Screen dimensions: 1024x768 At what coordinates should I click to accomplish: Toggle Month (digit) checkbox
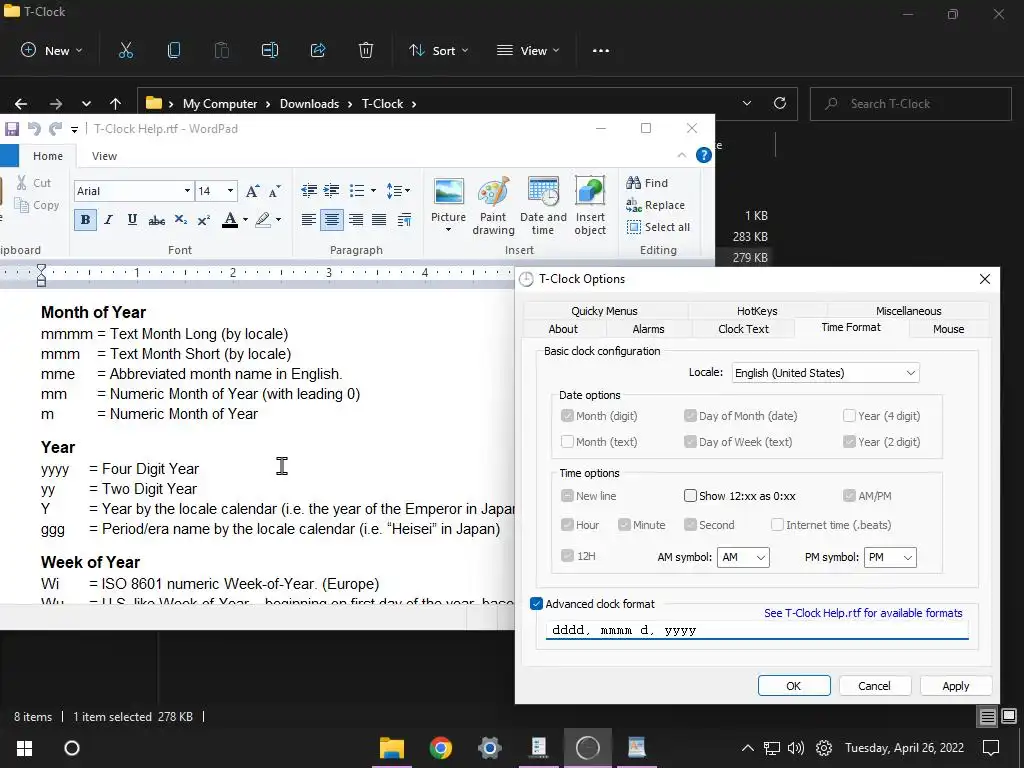tap(567, 416)
